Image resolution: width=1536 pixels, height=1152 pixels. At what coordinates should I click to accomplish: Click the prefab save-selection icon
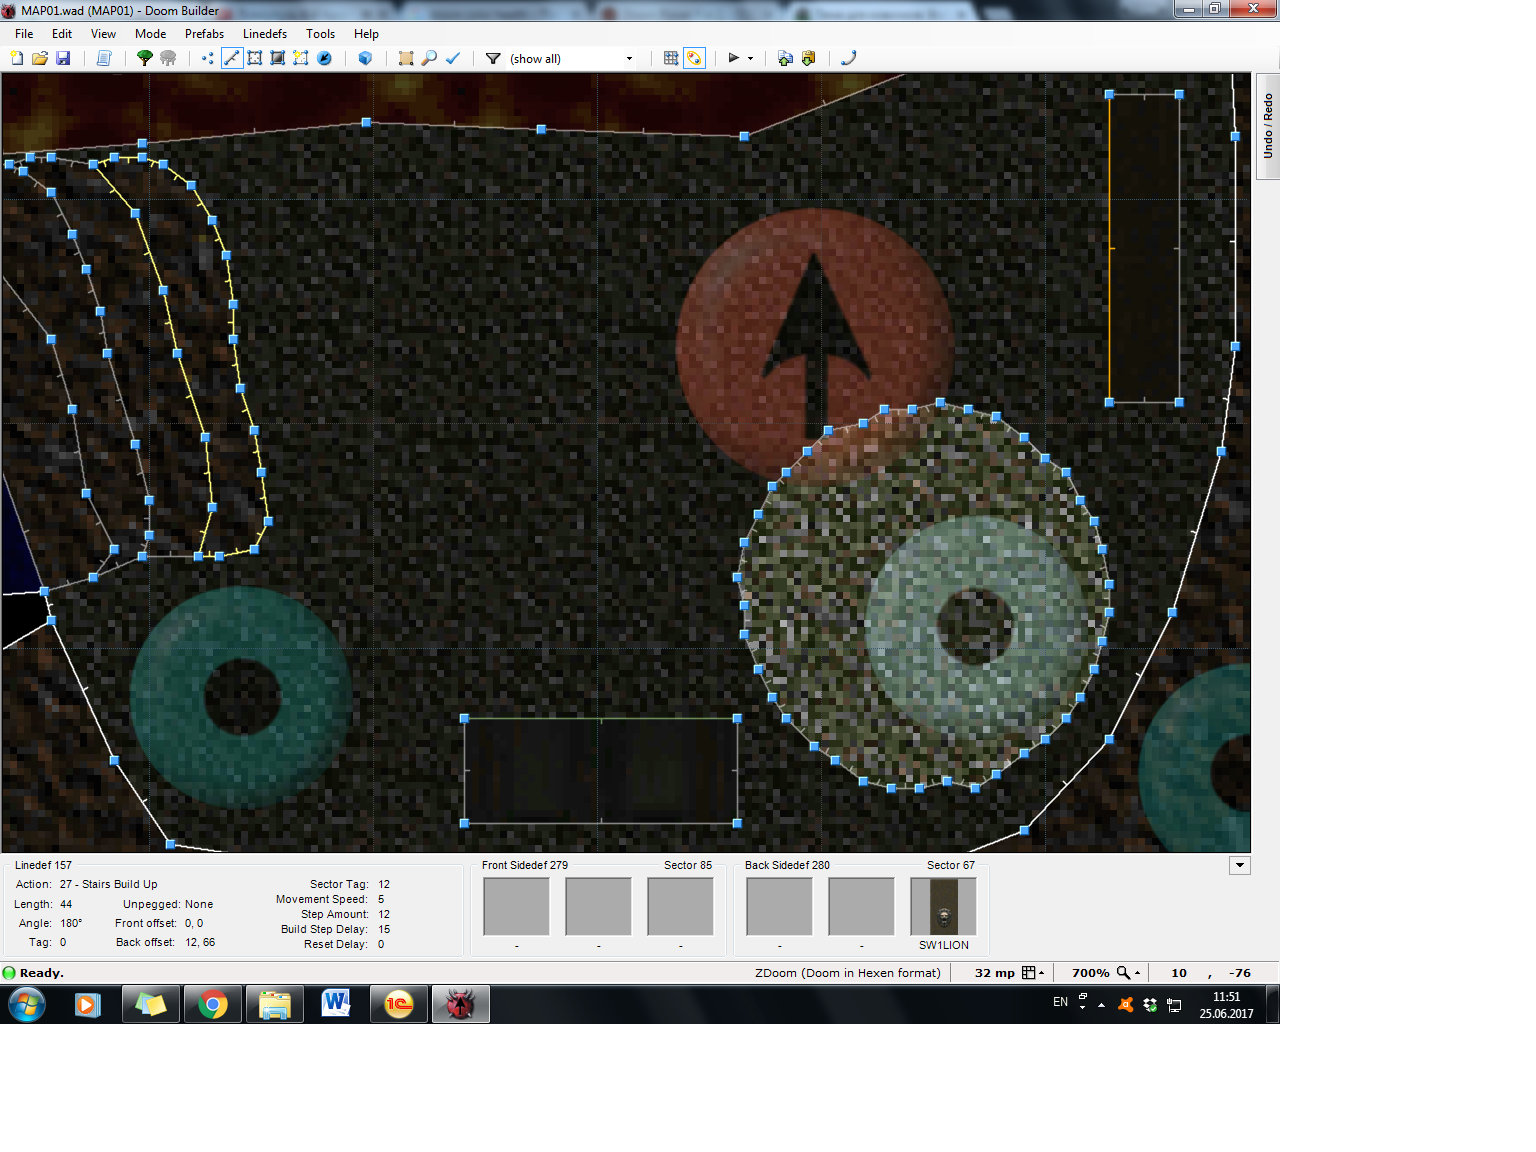[x=808, y=58]
